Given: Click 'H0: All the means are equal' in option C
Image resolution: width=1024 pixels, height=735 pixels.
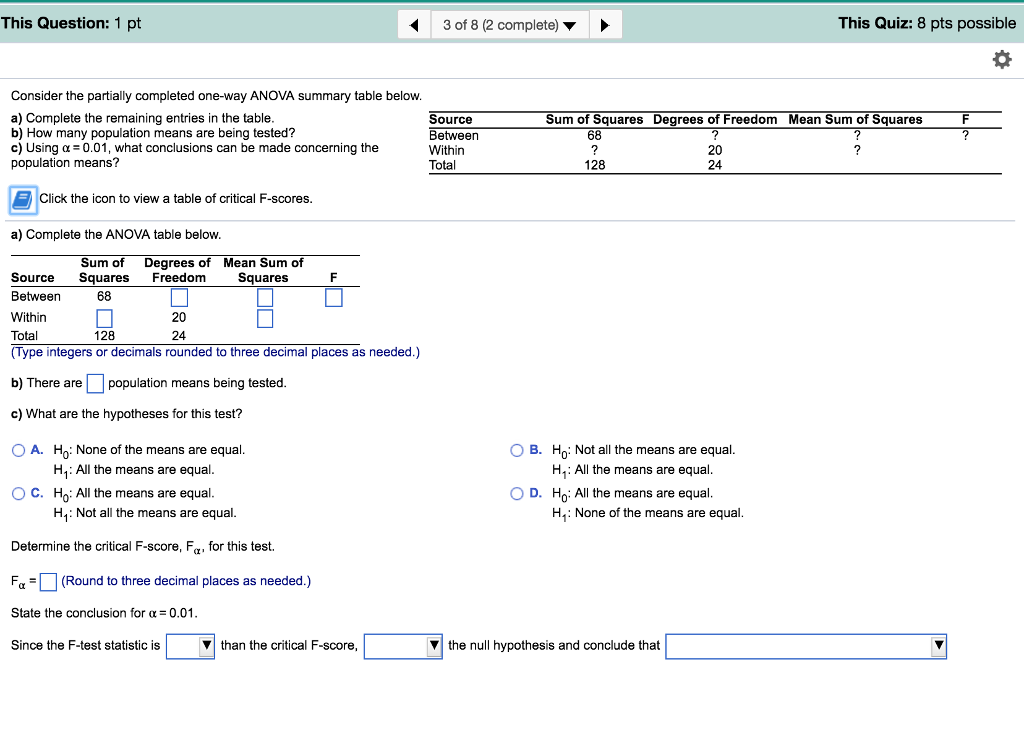Looking at the screenshot, I should point(134,494).
